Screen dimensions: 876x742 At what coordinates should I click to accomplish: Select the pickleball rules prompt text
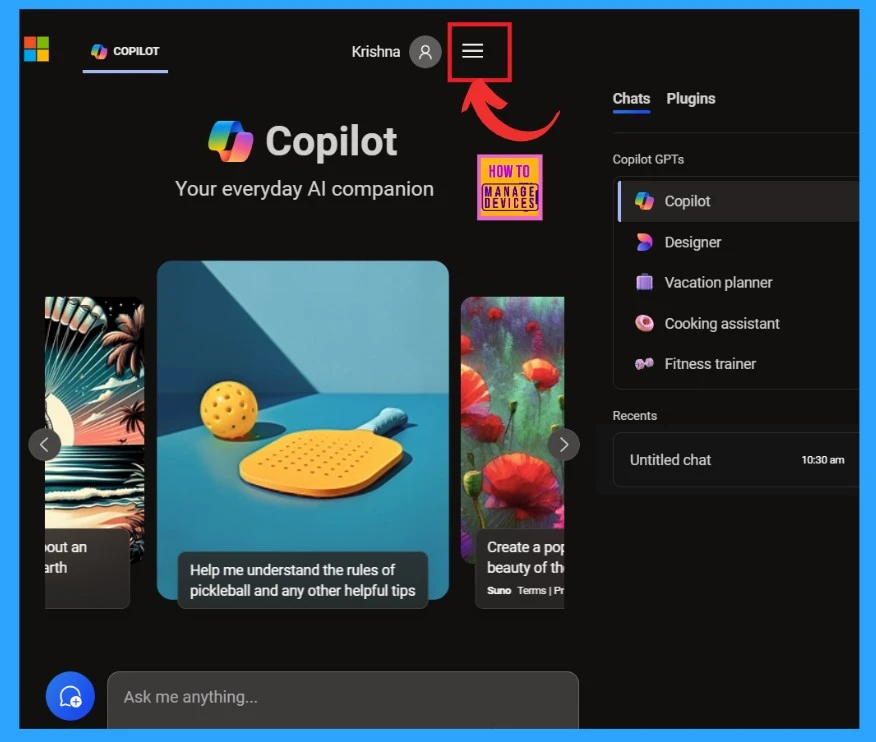pos(303,580)
